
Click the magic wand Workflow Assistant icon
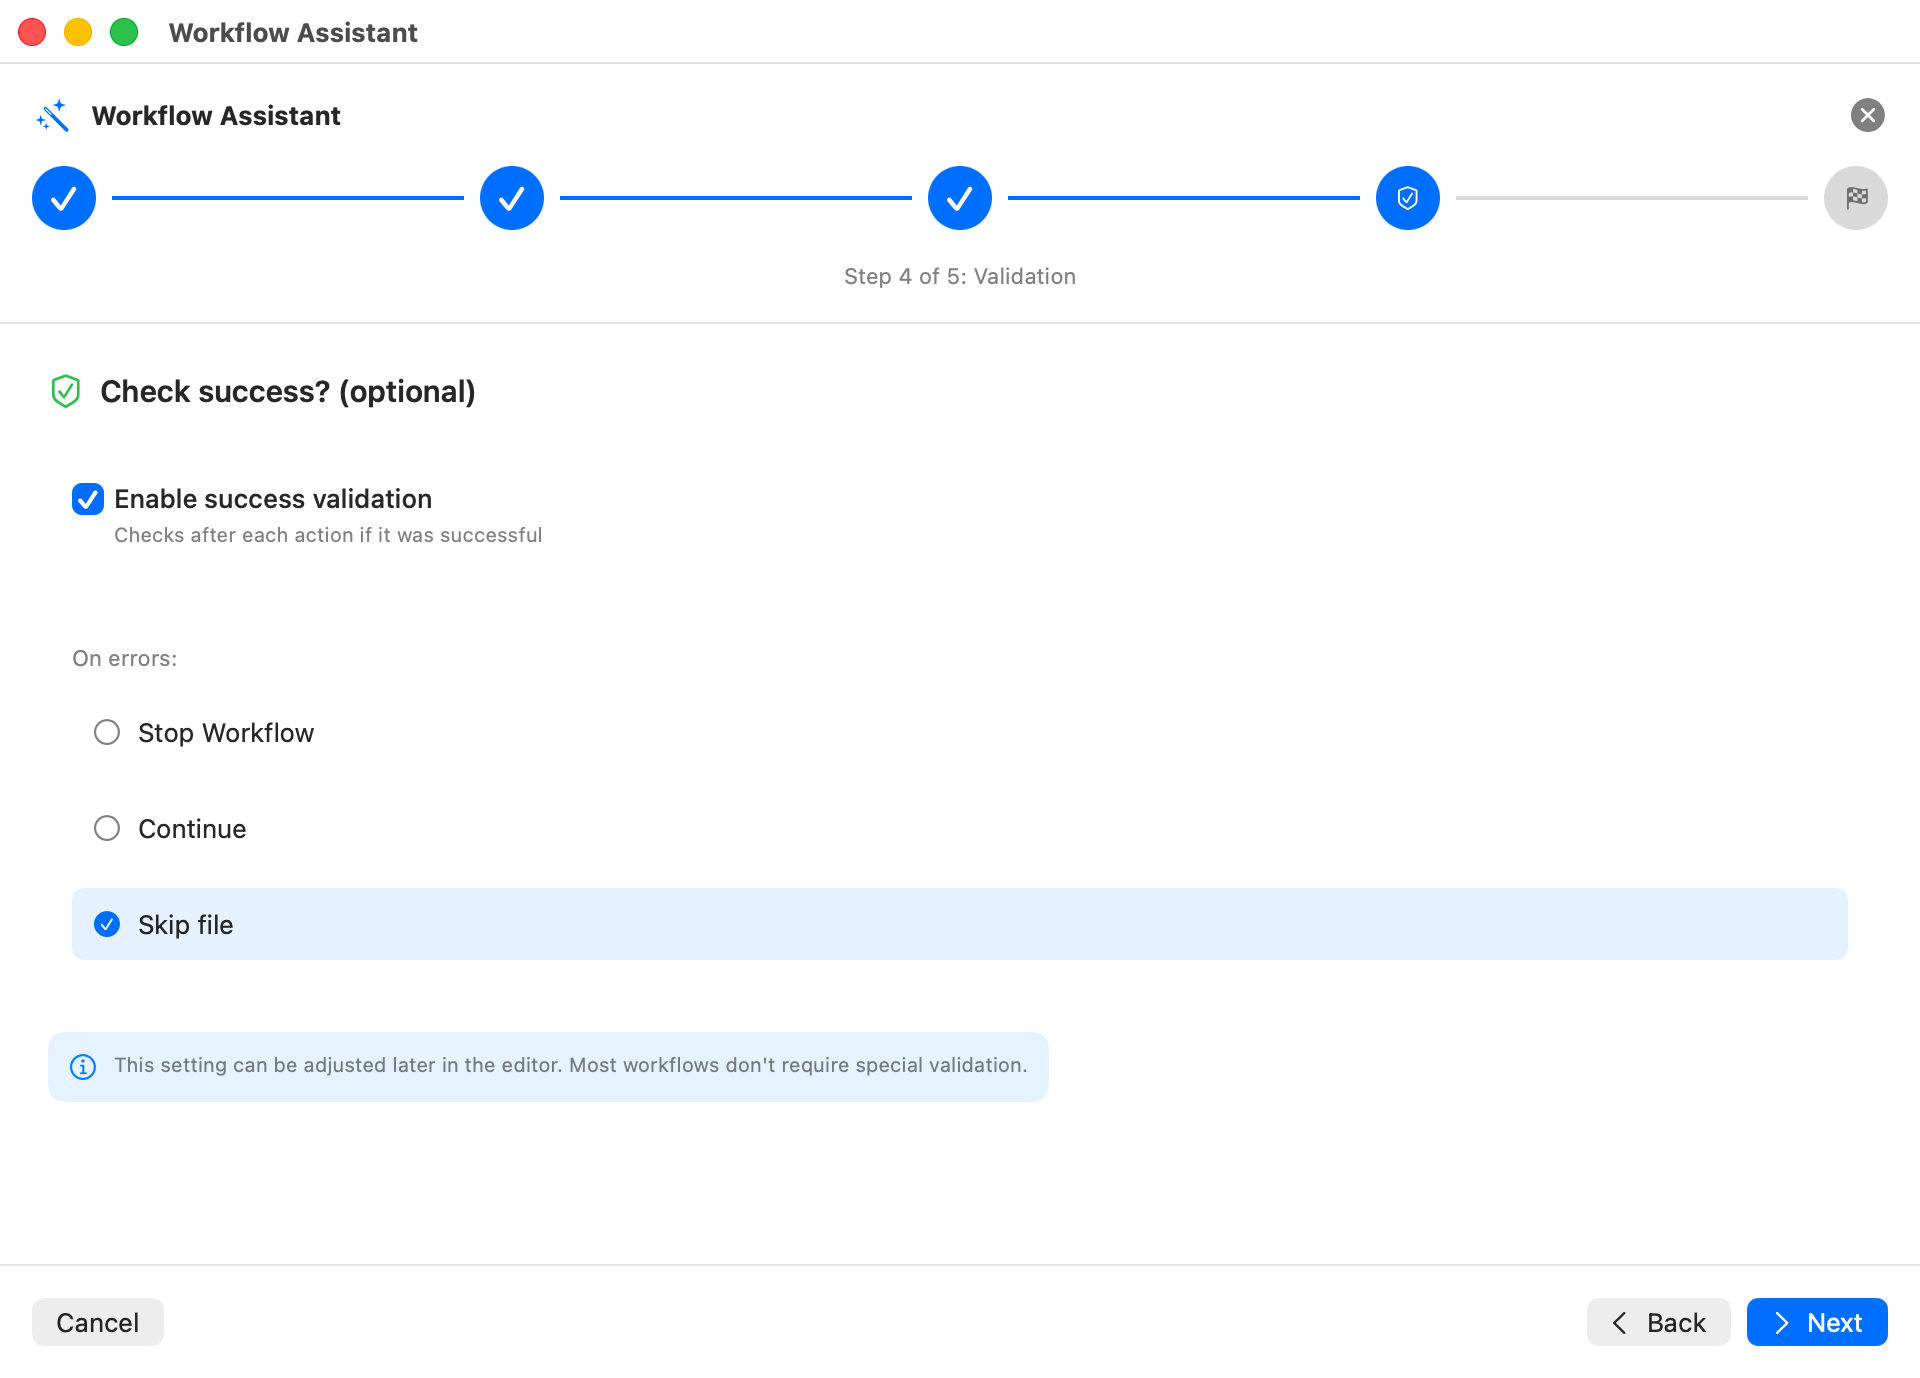pyautogui.click(x=53, y=116)
